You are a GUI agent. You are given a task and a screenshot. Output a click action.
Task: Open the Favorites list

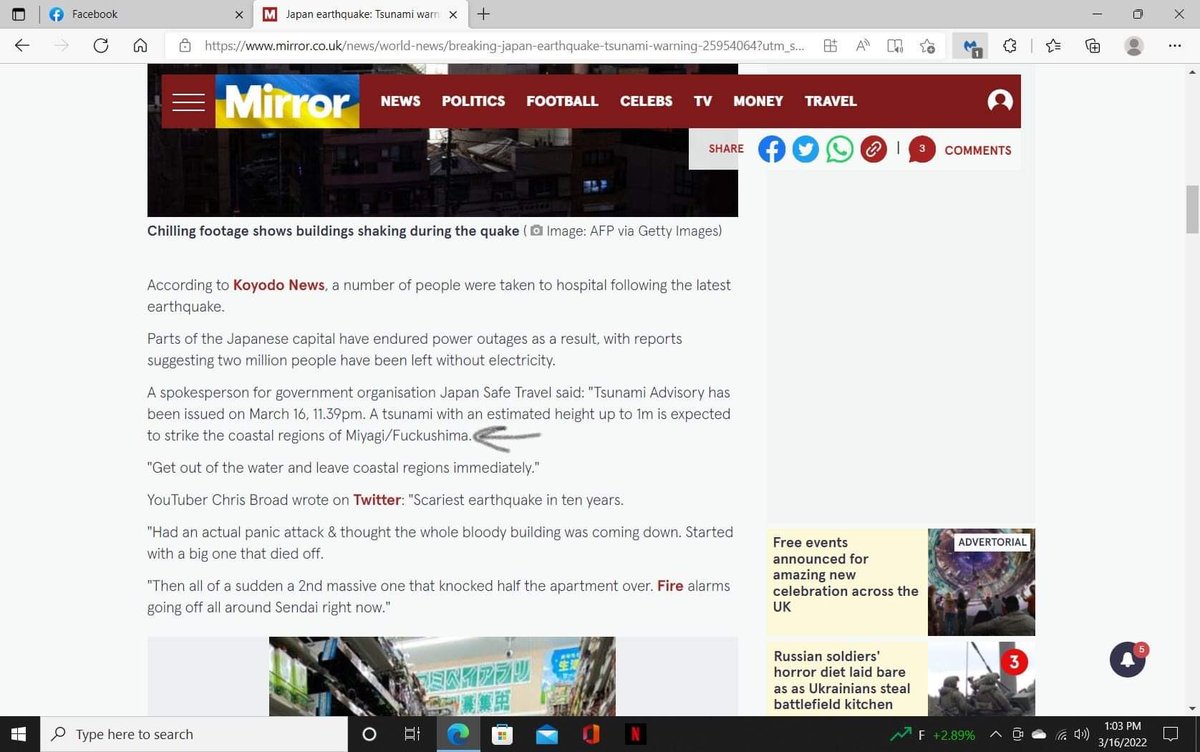(x=1053, y=45)
